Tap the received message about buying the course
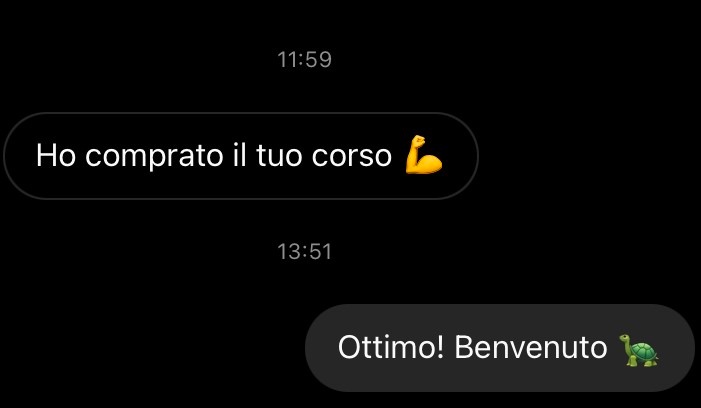The image size is (701, 408). click(x=241, y=156)
